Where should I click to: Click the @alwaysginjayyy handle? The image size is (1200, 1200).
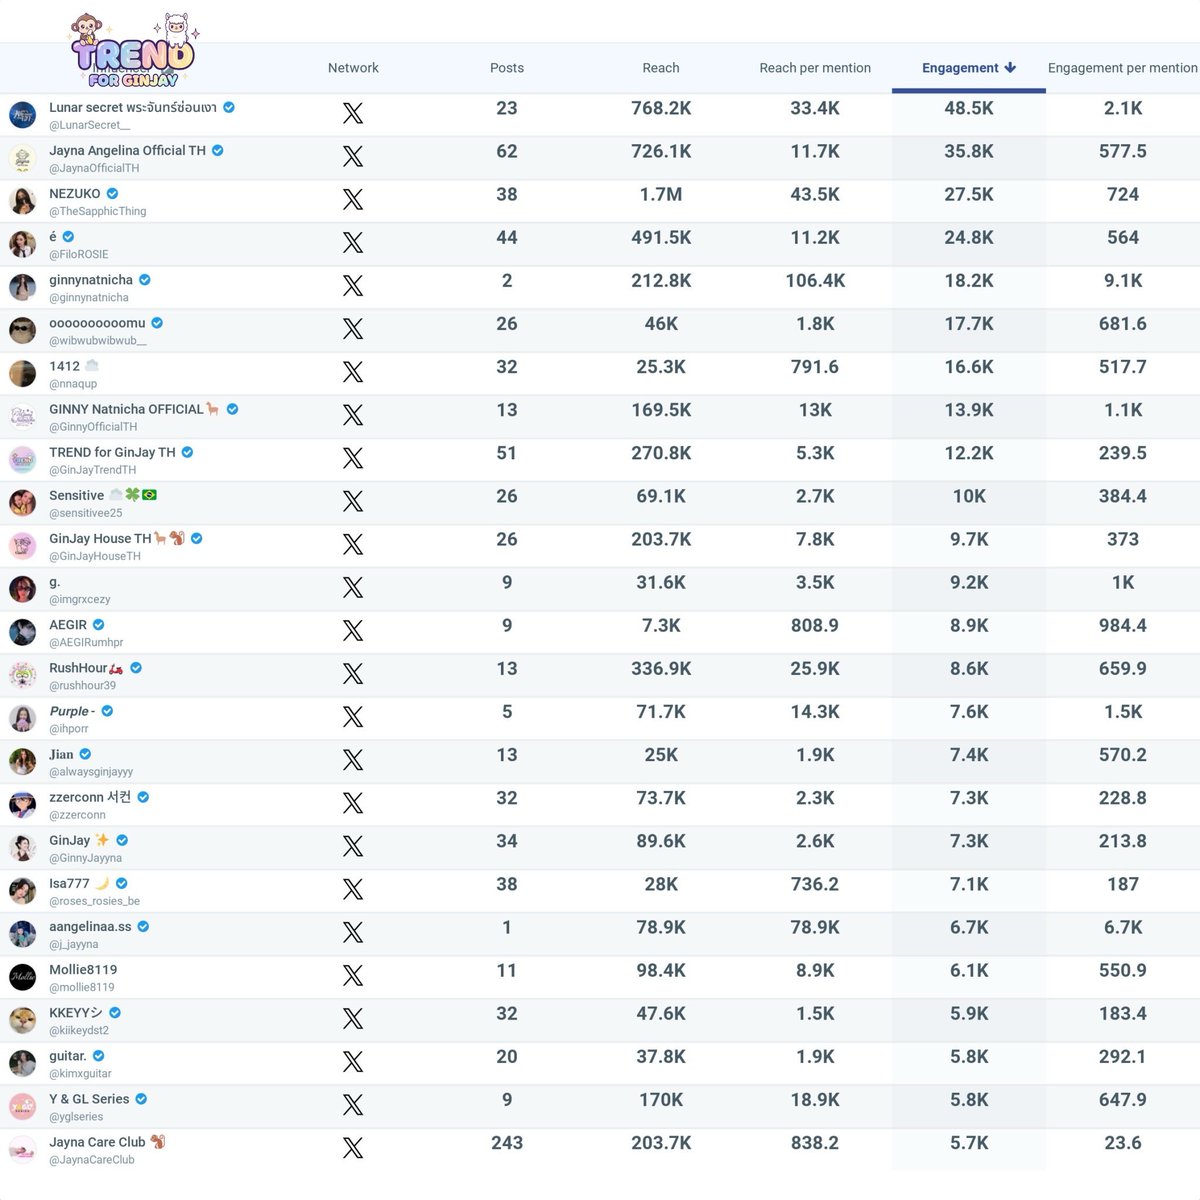[91, 772]
